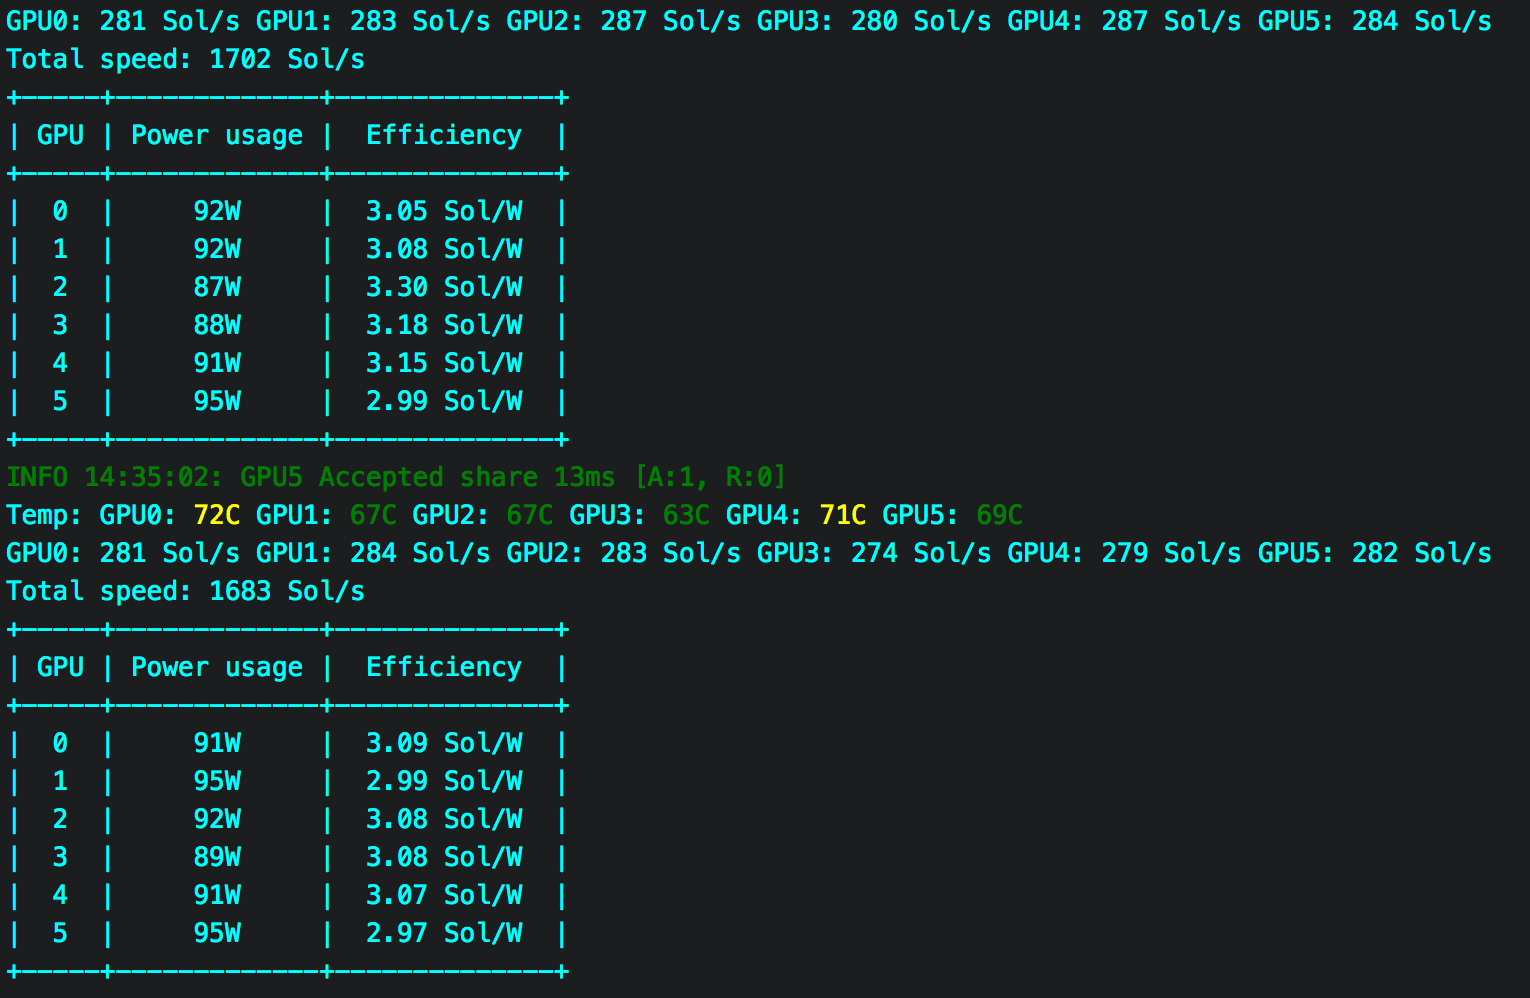The image size is (1530, 998).
Task: Select the INFO 14:35:02 accepted share message
Action: point(396,477)
